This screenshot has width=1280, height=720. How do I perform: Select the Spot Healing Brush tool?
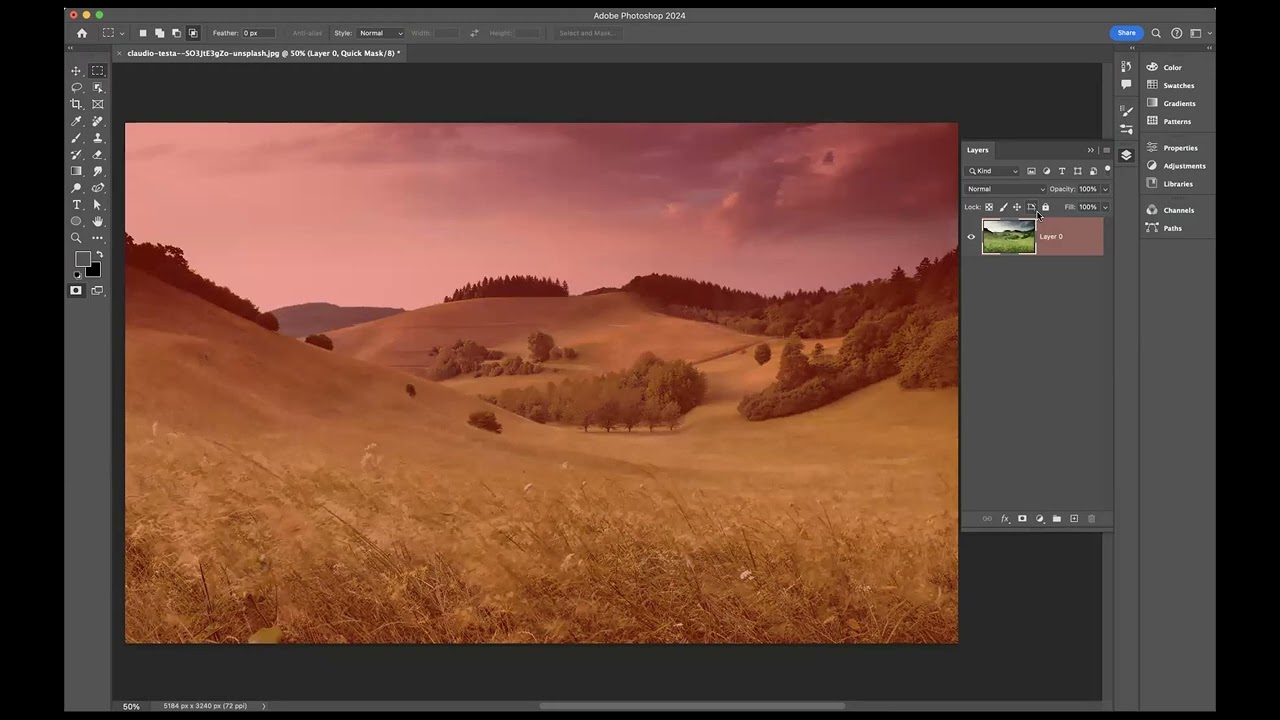(97, 121)
